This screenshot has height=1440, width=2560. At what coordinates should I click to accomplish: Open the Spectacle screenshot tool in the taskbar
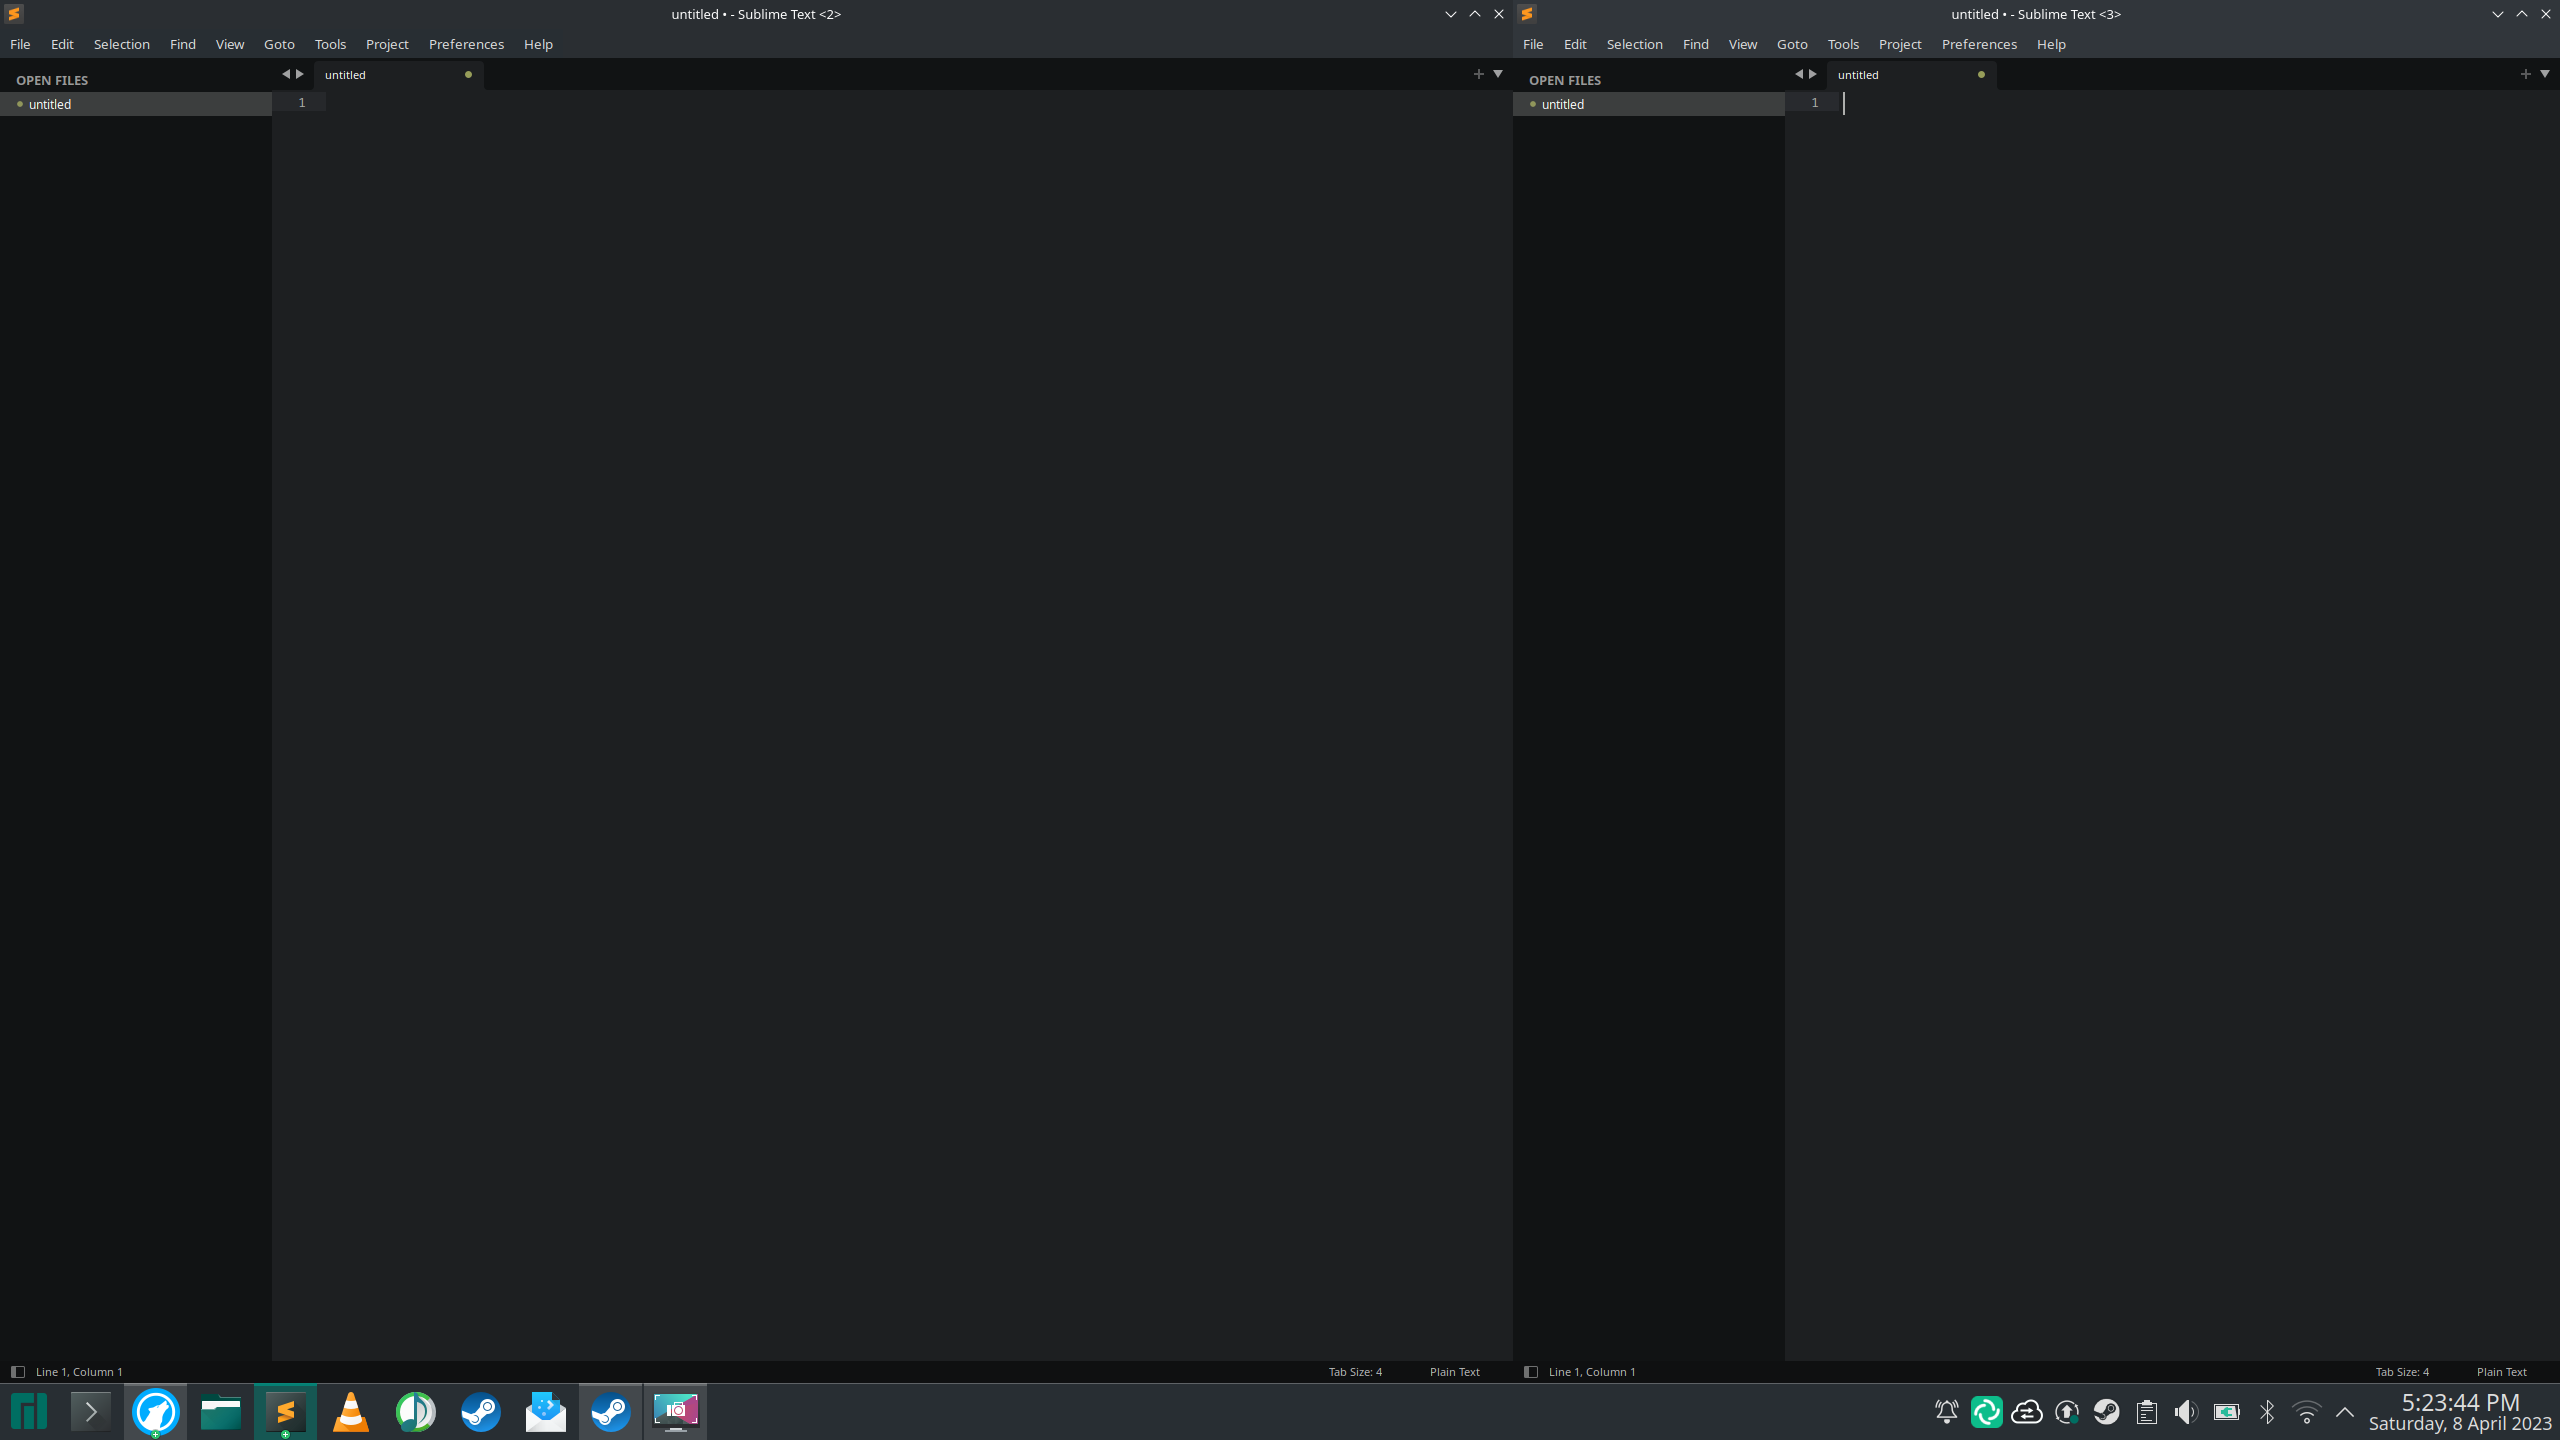676,1412
